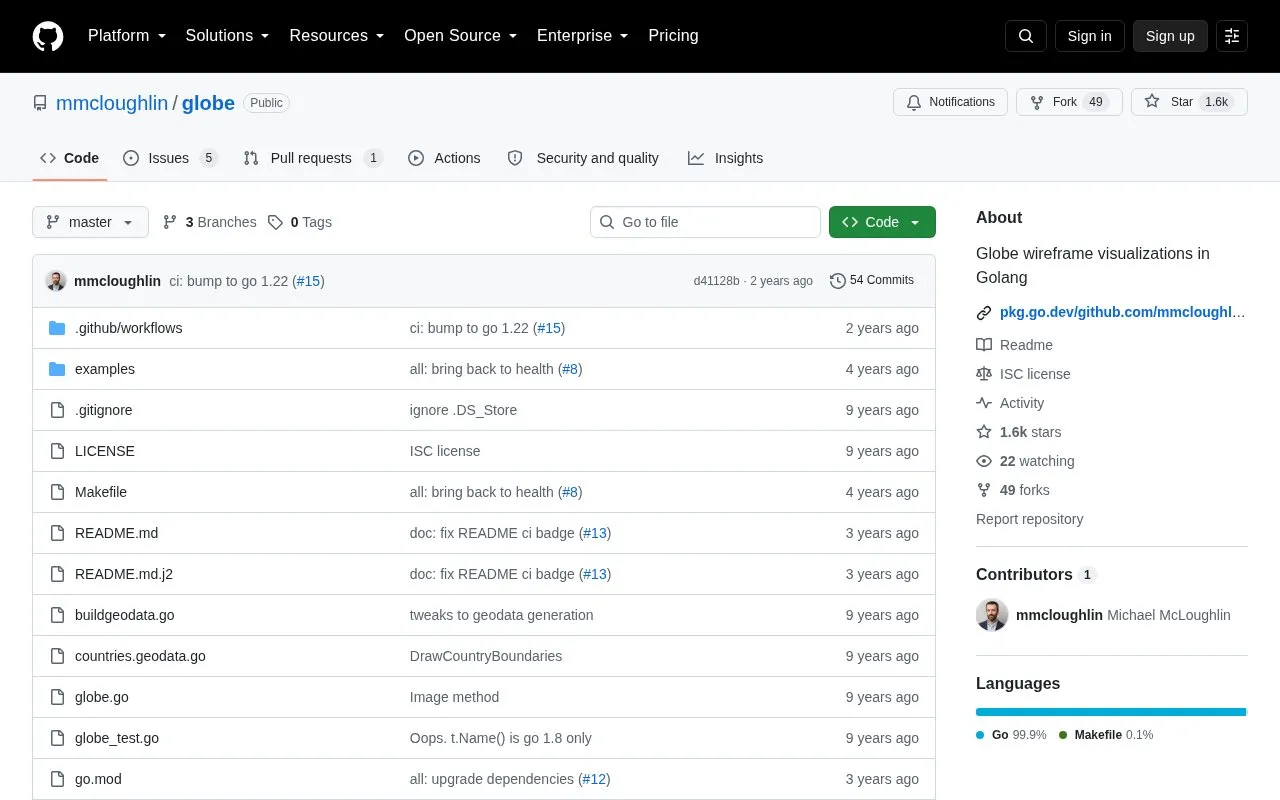This screenshot has height=800, width=1280.
Task: Click the Go language color bar
Action: 1110,712
